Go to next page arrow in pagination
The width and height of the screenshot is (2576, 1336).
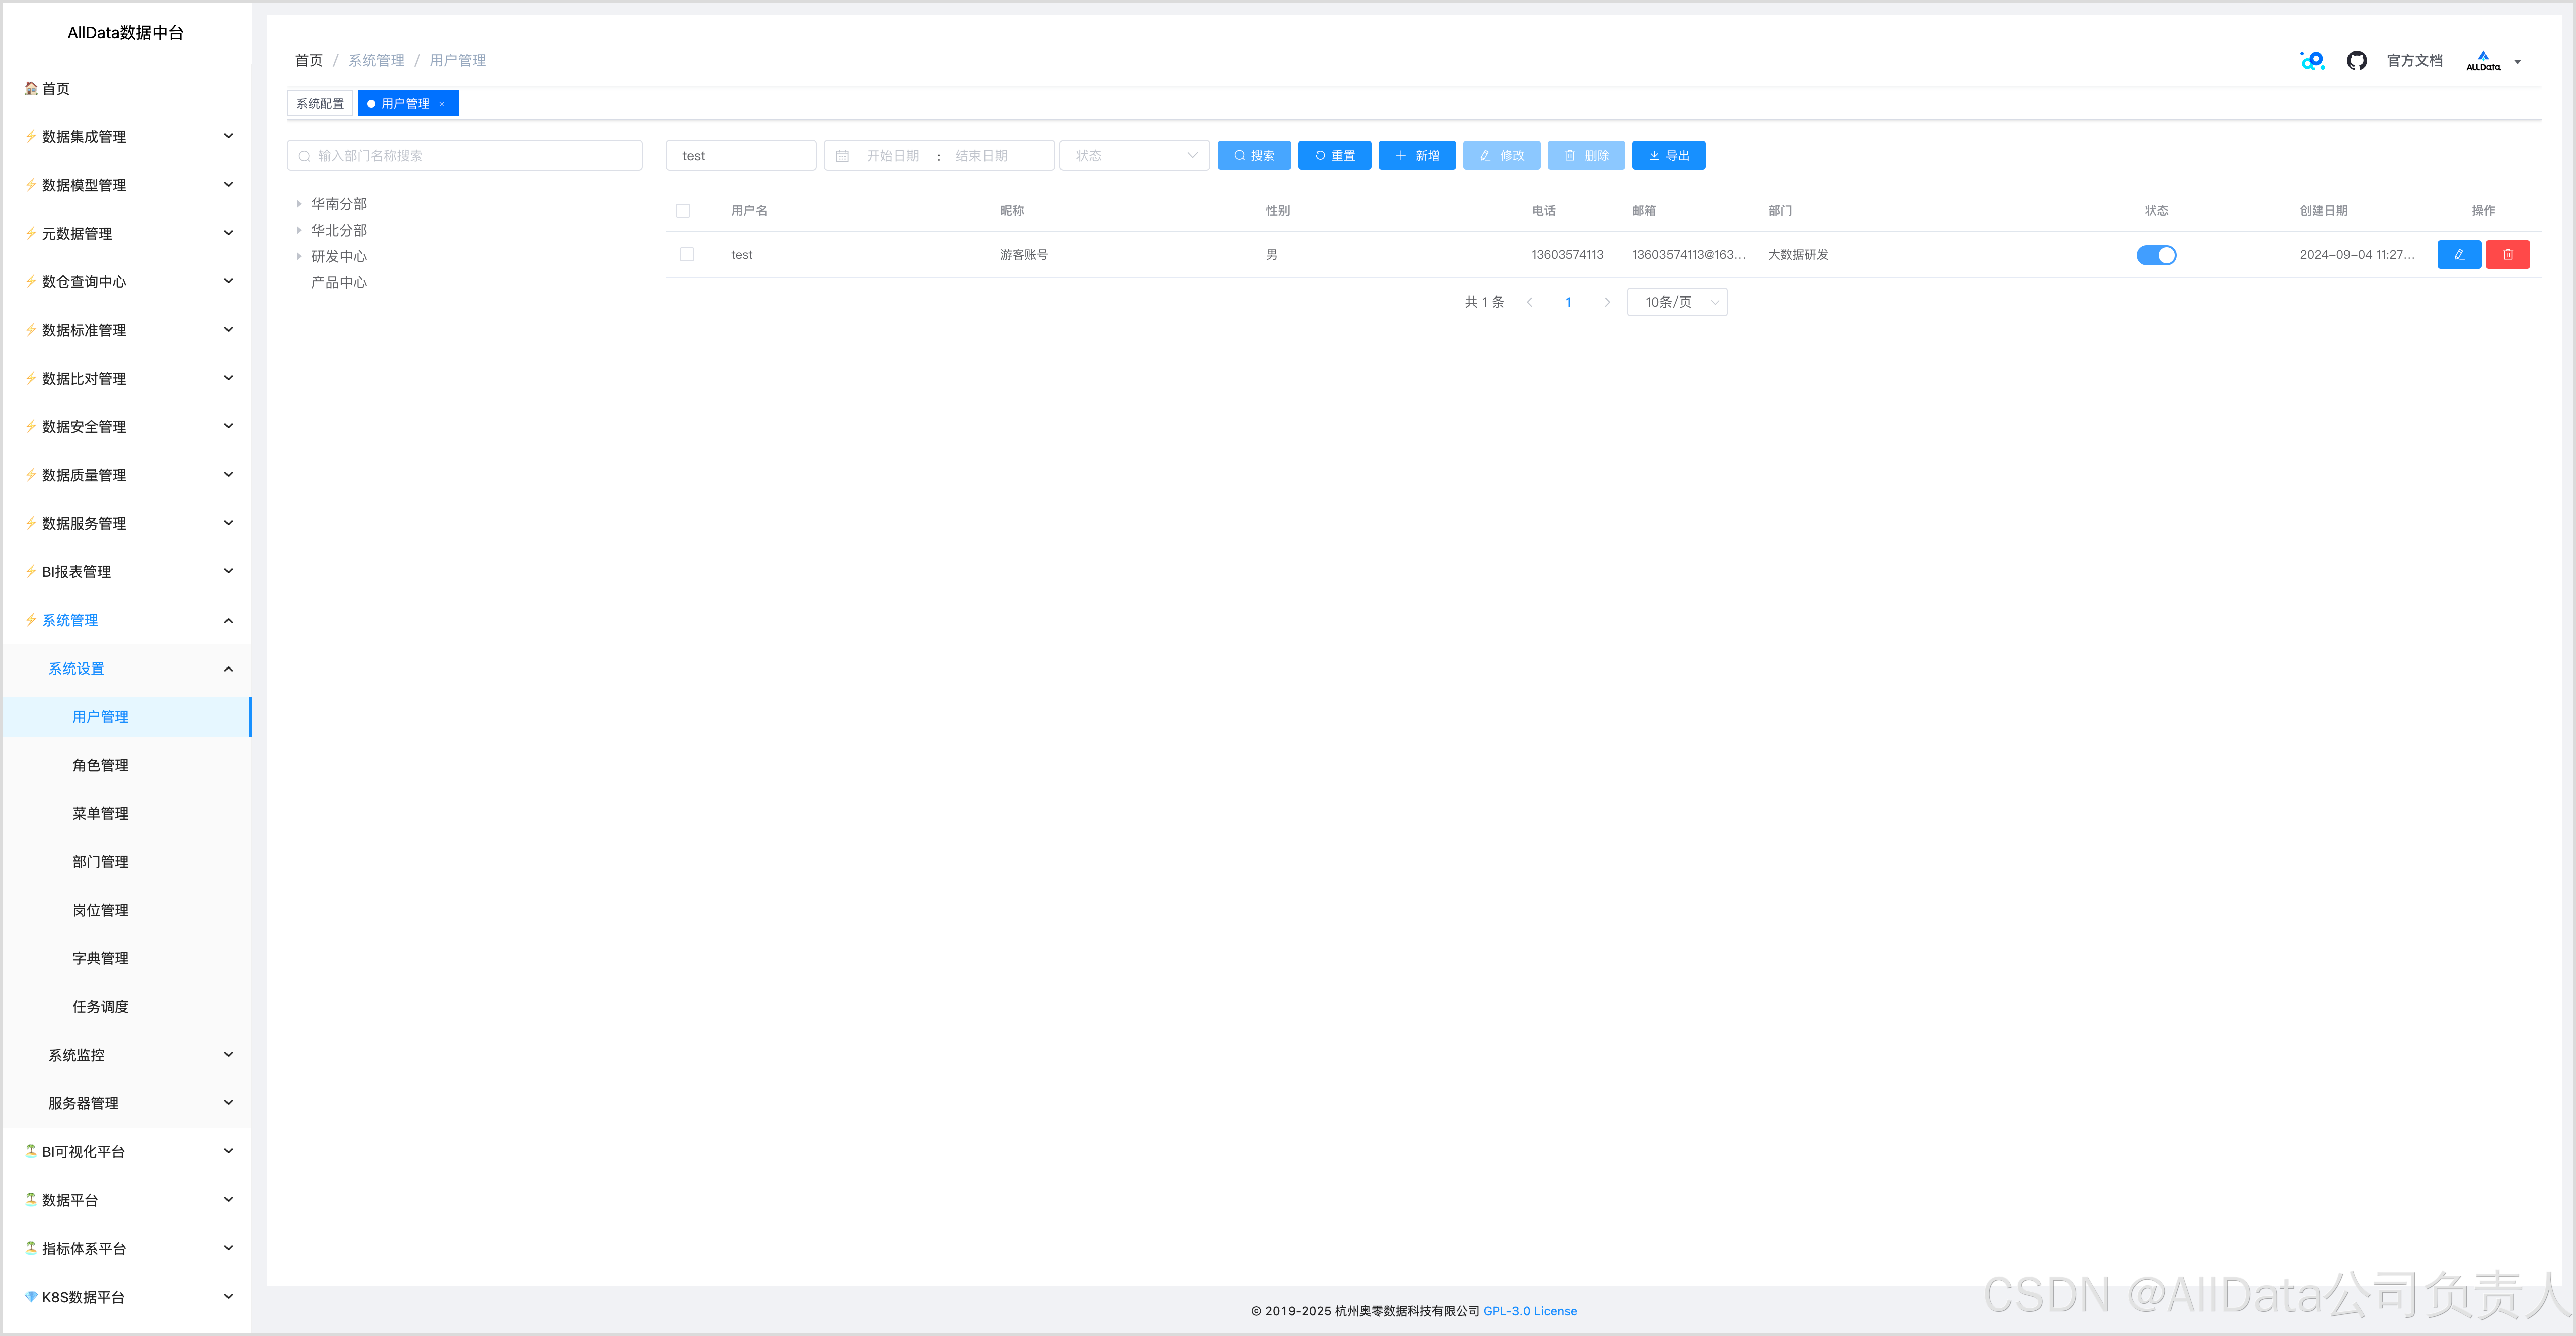click(1607, 302)
